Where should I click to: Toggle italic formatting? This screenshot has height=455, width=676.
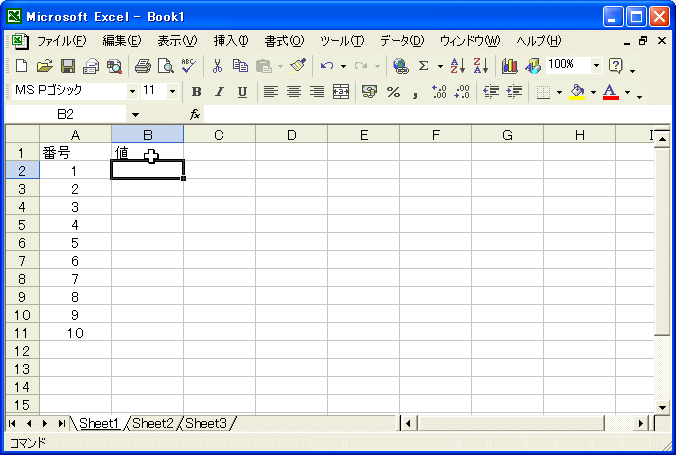tap(219, 91)
